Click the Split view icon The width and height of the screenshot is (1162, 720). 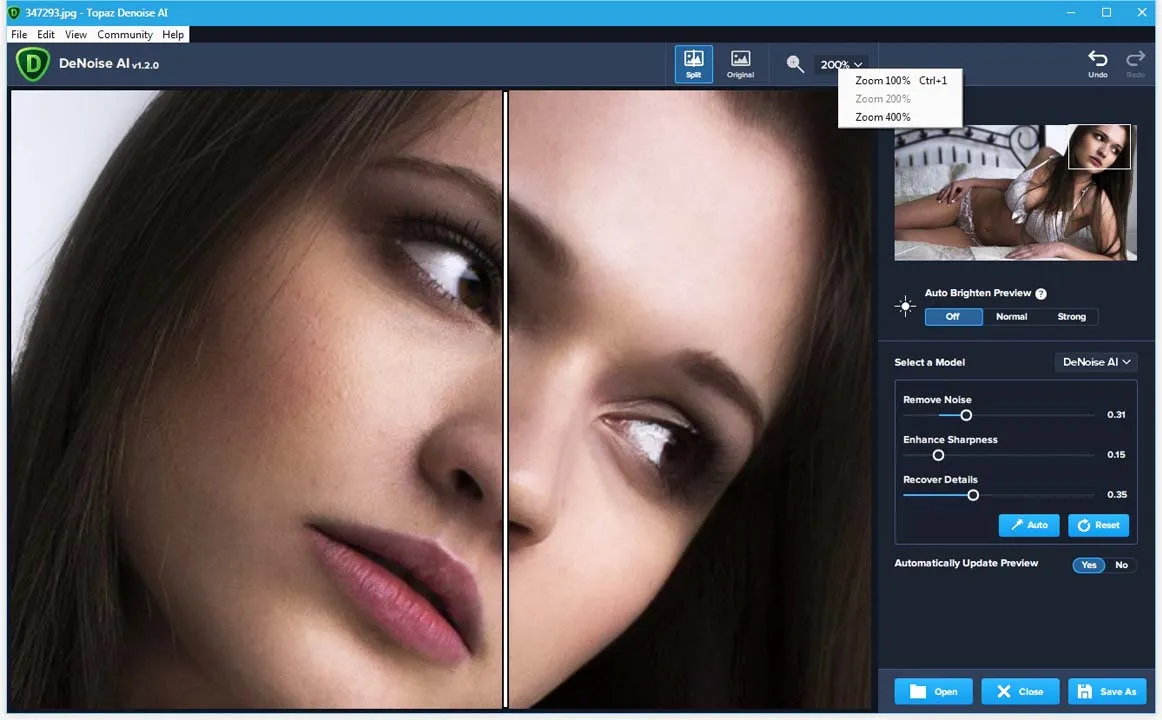click(x=693, y=63)
